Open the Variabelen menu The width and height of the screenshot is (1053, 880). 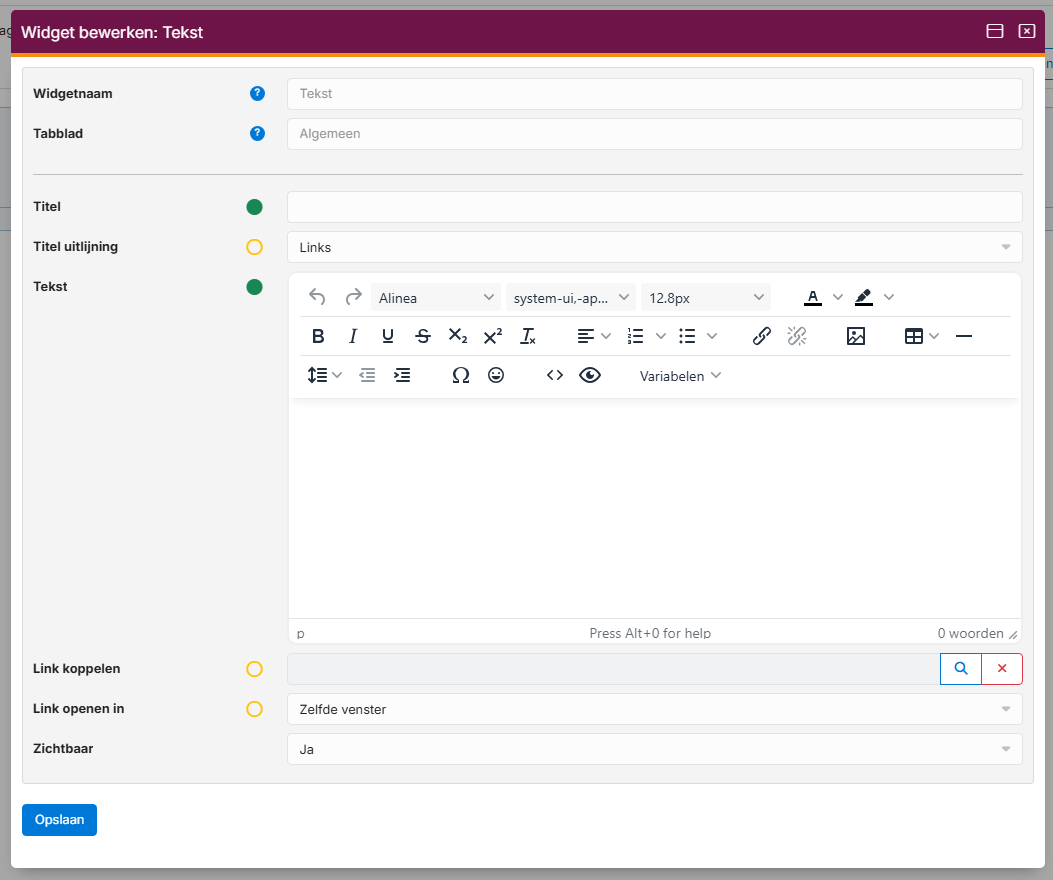tap(680, 376)
